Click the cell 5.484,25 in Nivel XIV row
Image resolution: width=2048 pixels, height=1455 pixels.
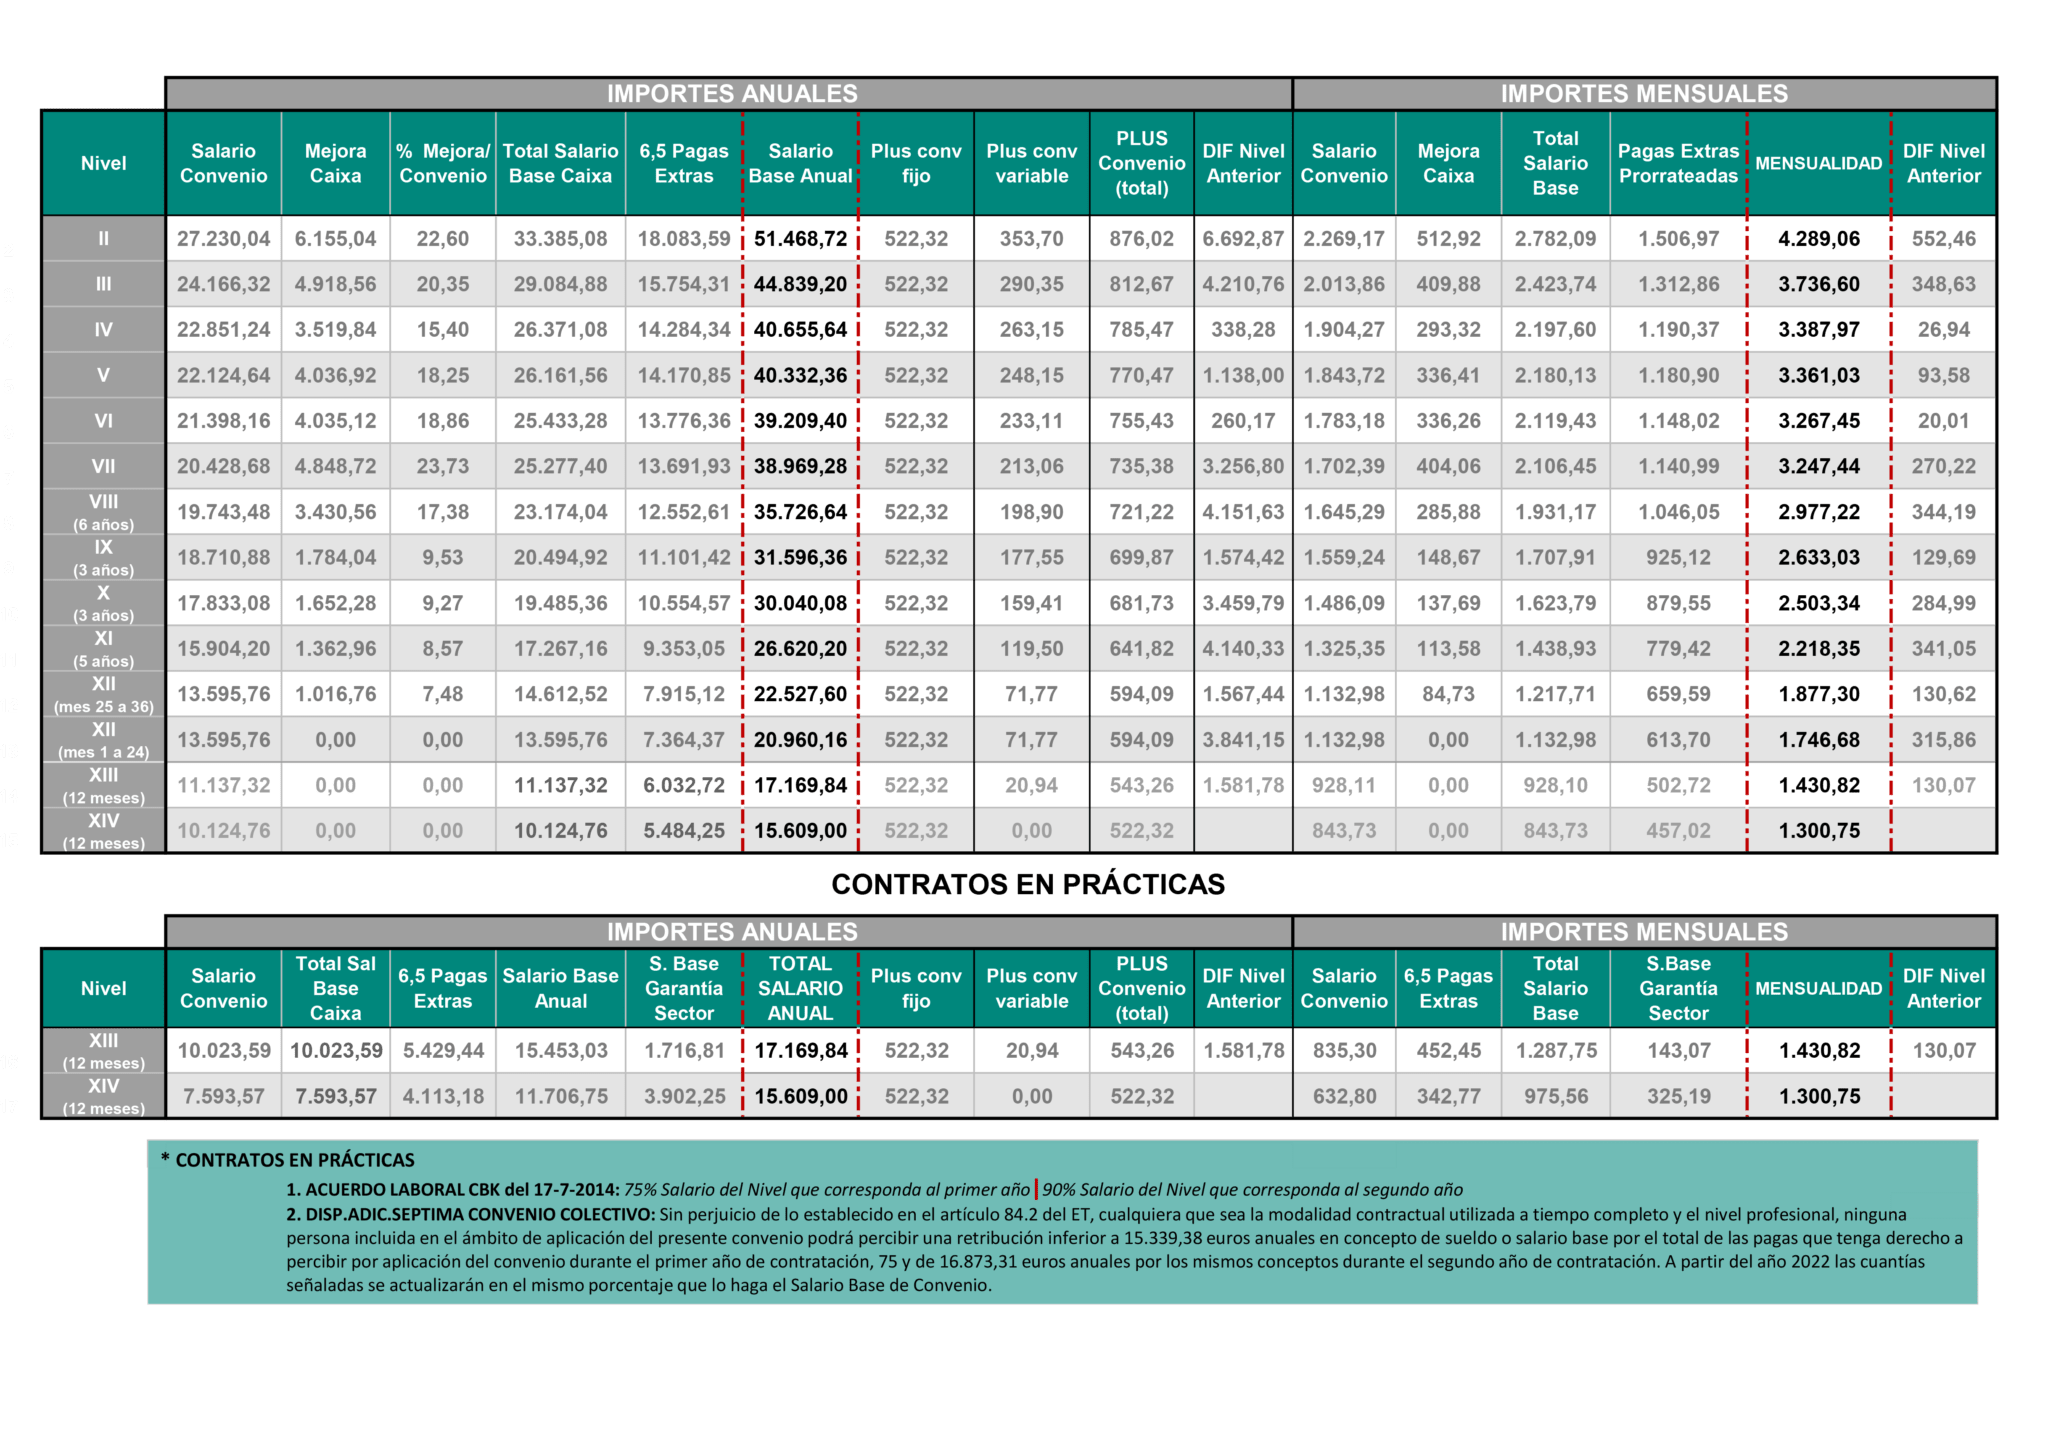point(684,831)
